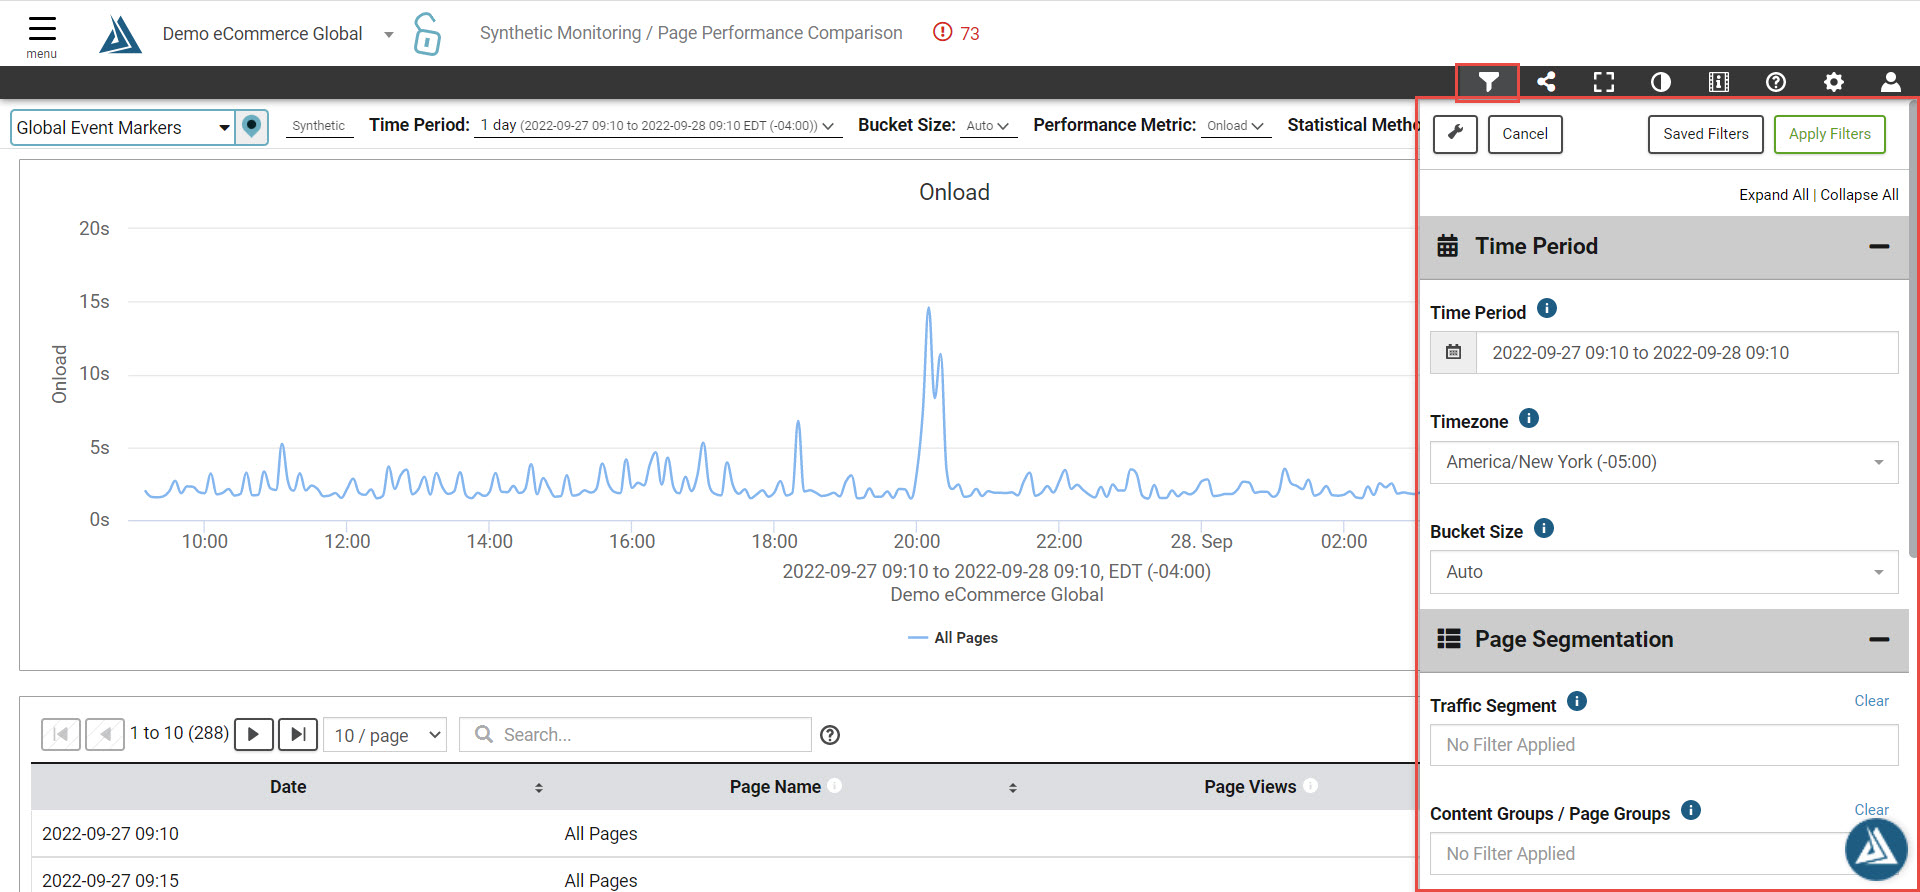Click the Time Period date range field
Image resolution: width=1920 pixels, height=892 pixels.
1687,353
